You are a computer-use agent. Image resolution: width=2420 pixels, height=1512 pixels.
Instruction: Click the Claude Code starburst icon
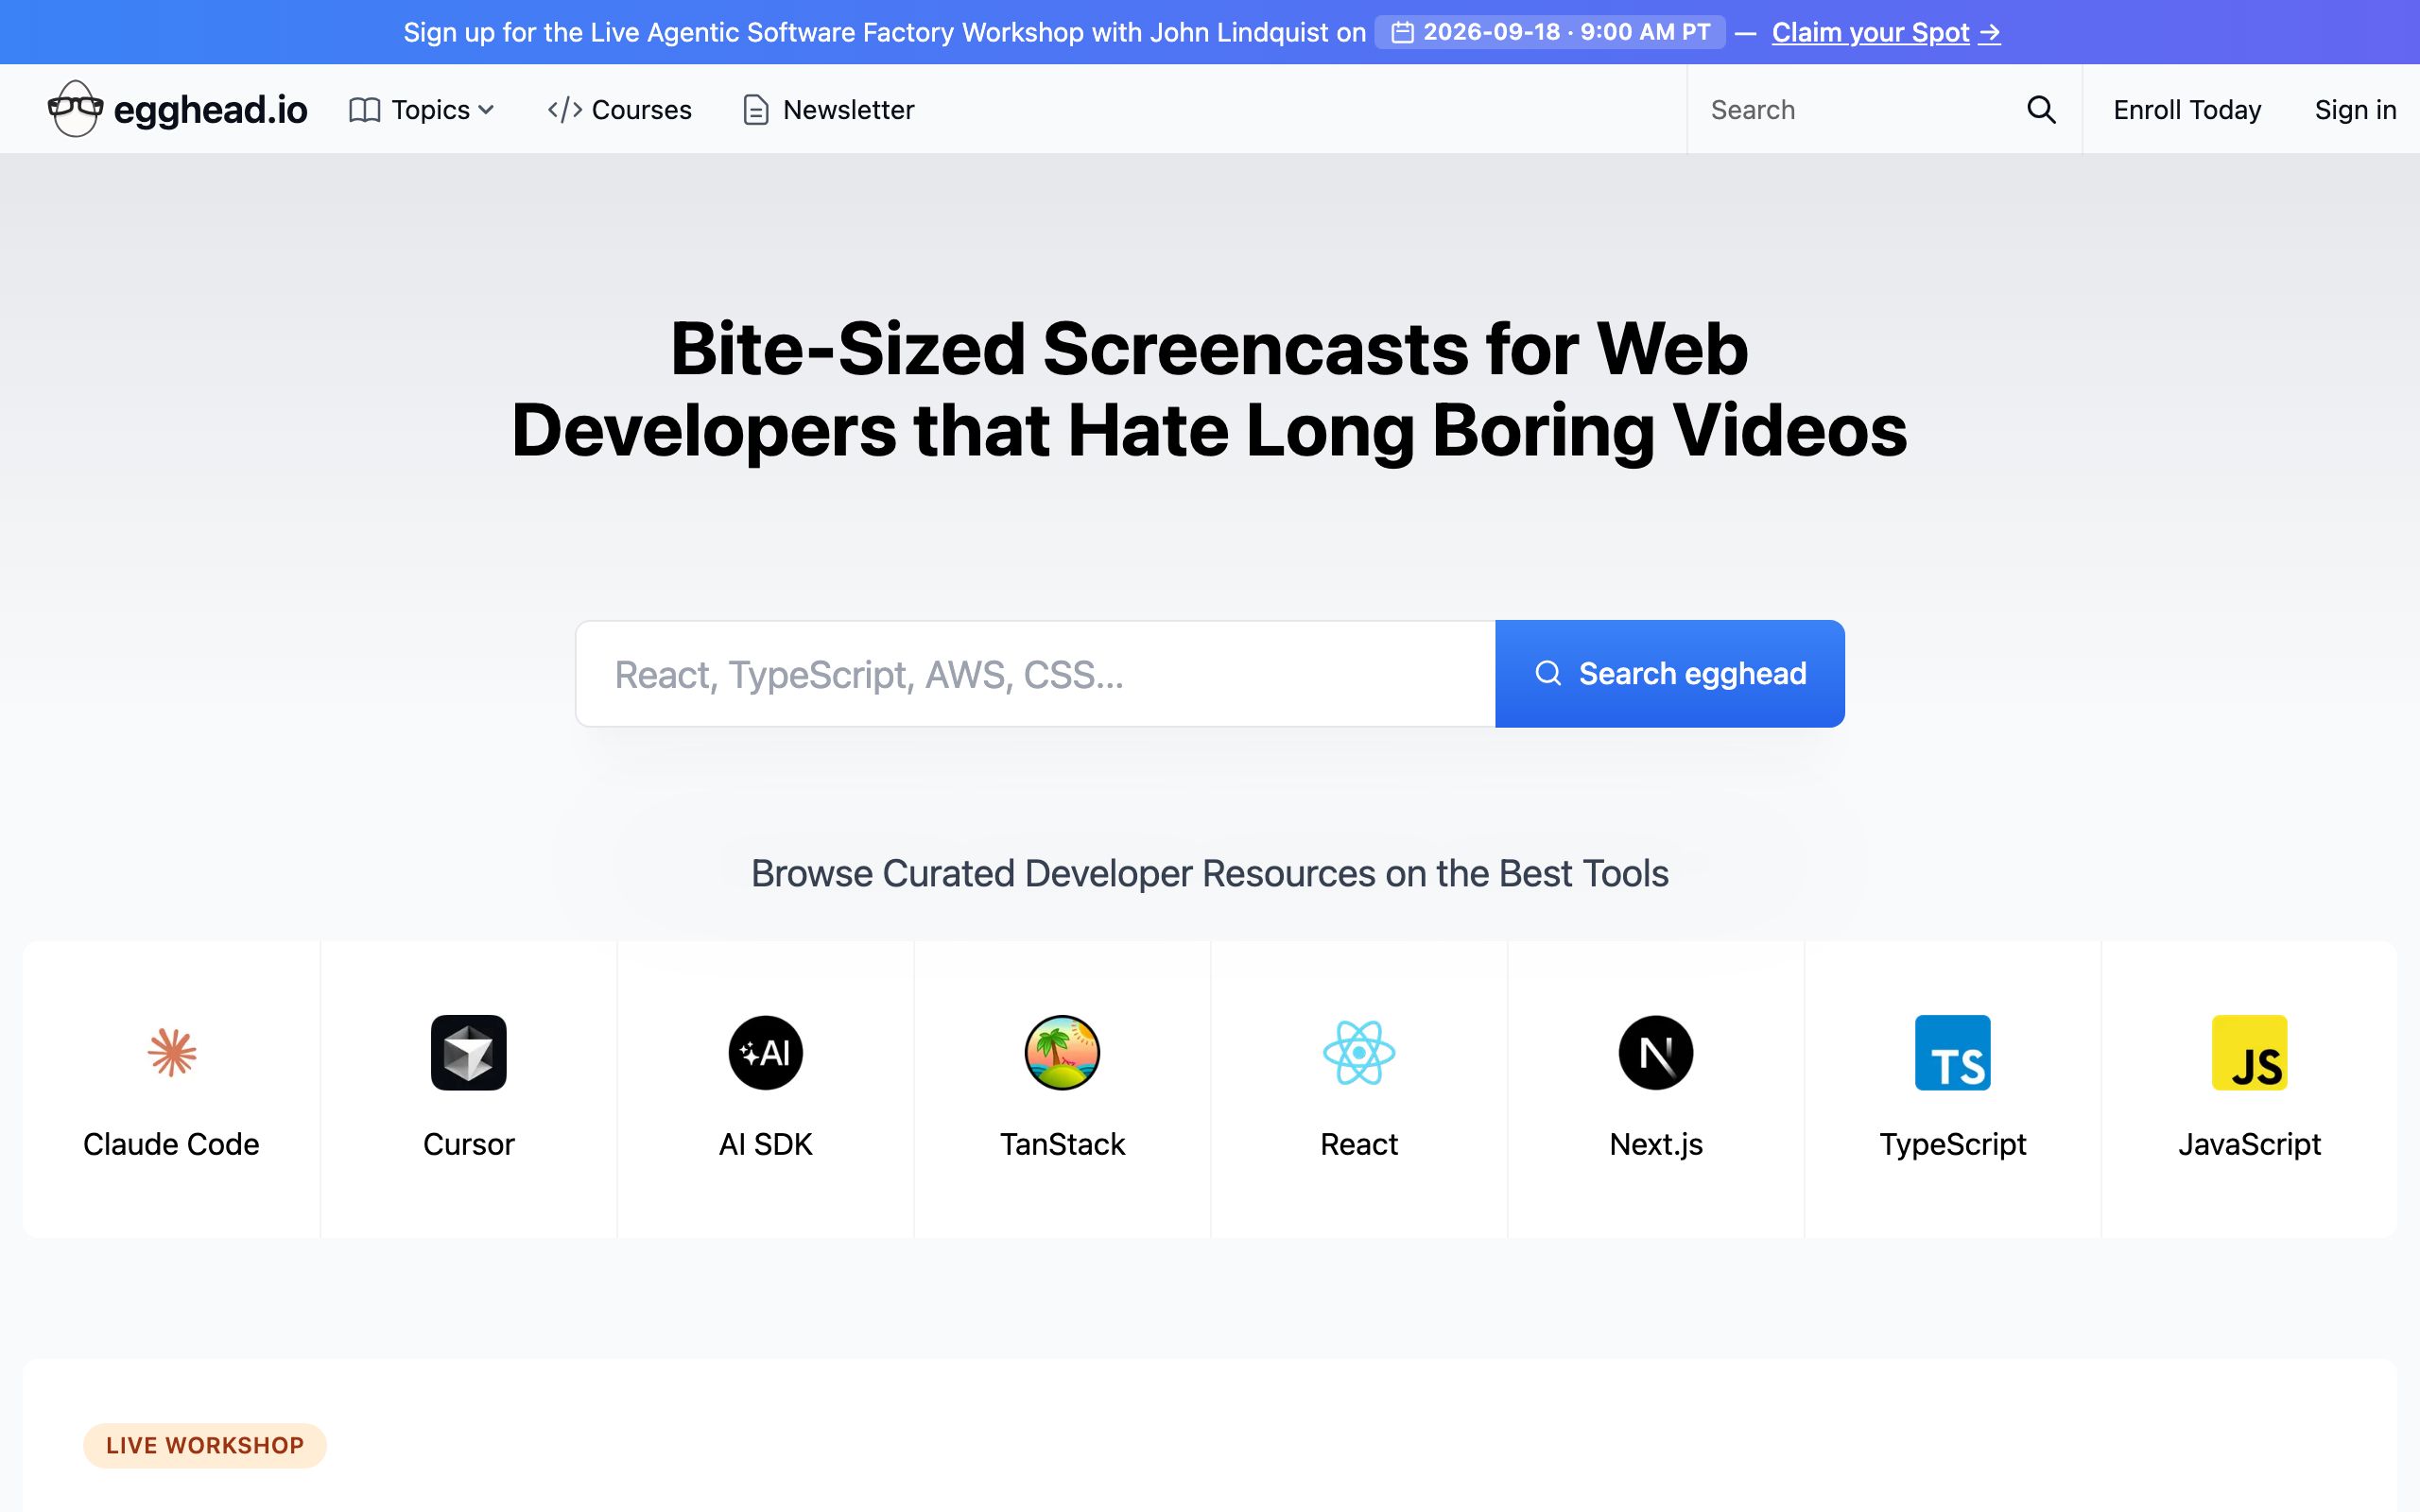pyautogui.click(x=171, y=1052)
